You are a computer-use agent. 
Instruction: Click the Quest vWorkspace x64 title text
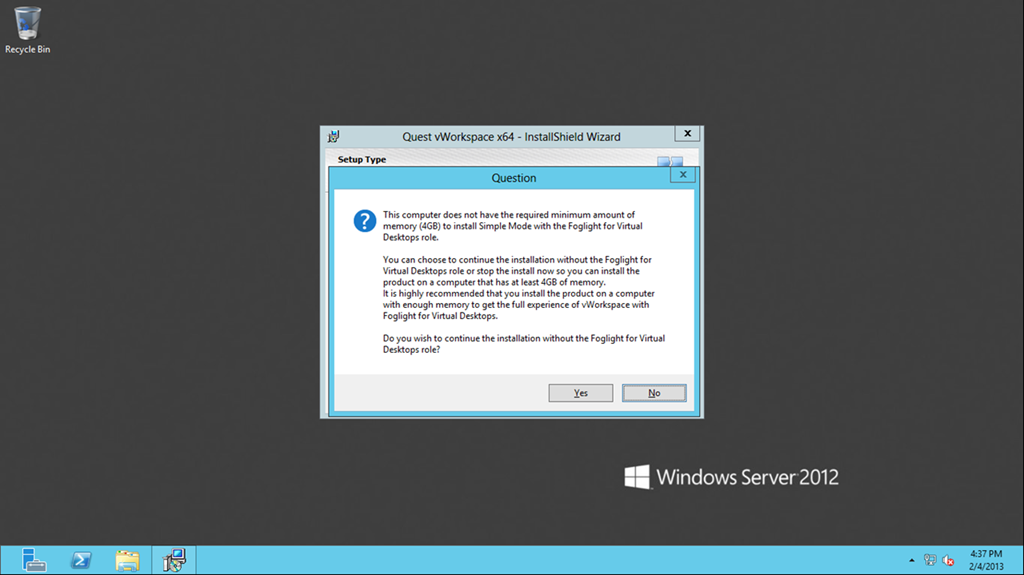click(x=511, y=137)
